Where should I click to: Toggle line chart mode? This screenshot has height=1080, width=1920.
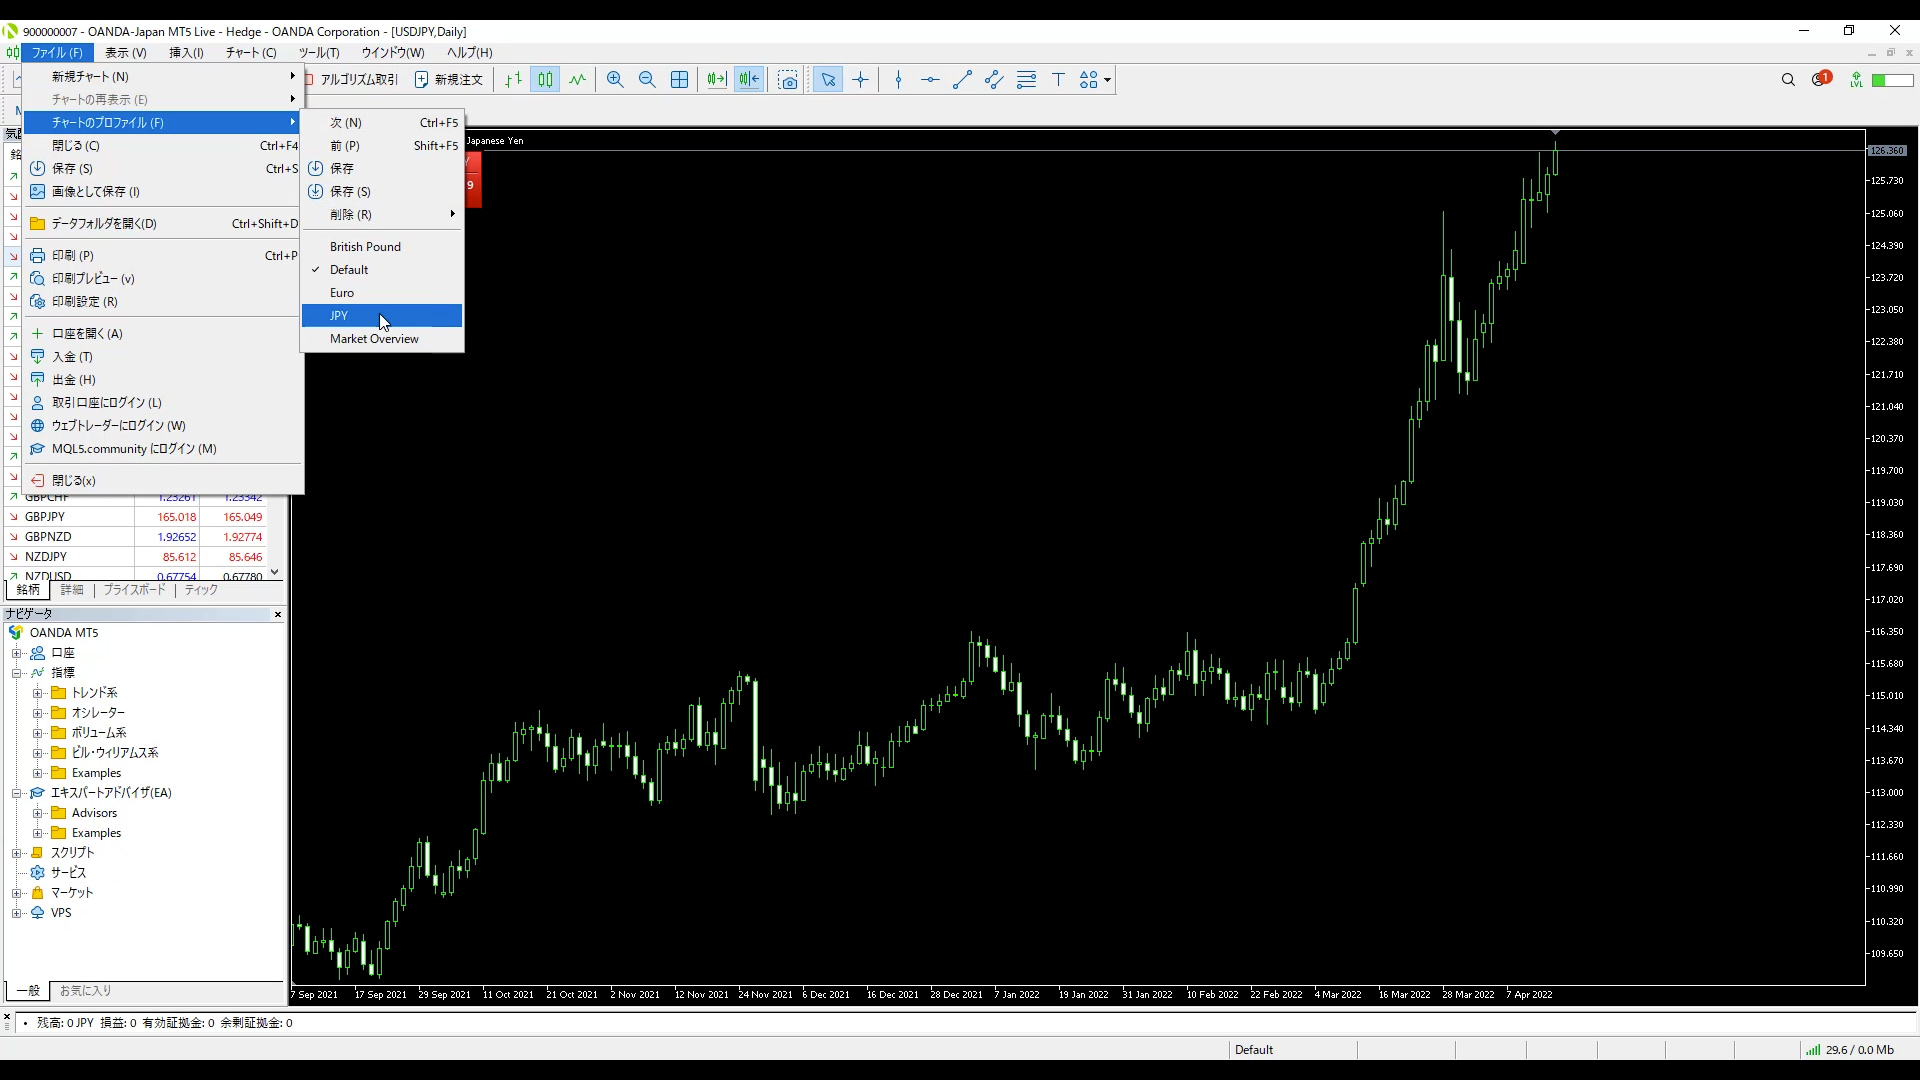[578, 80]
